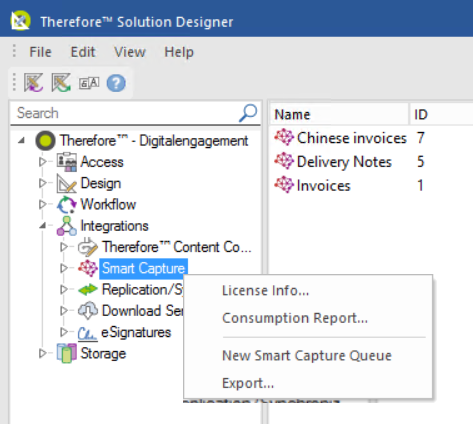Viewport: 473px width, 424px height.
Task: Expand the Access tree node
Action: [x=42, y=162]
